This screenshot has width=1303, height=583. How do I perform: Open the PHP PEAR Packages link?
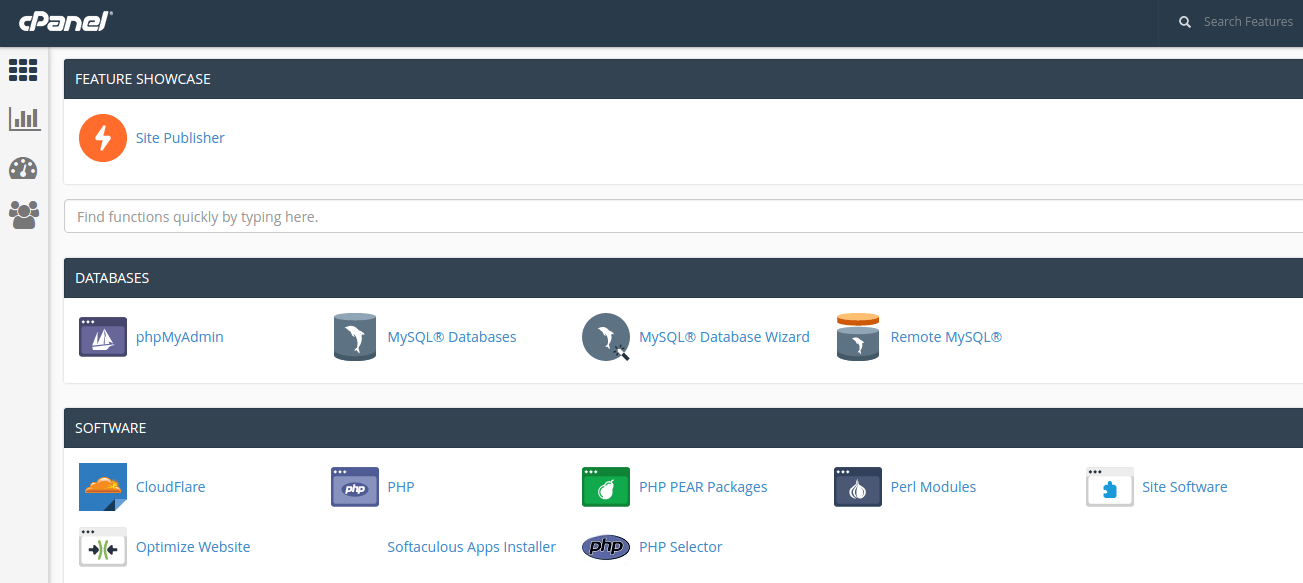pos(703,487)
